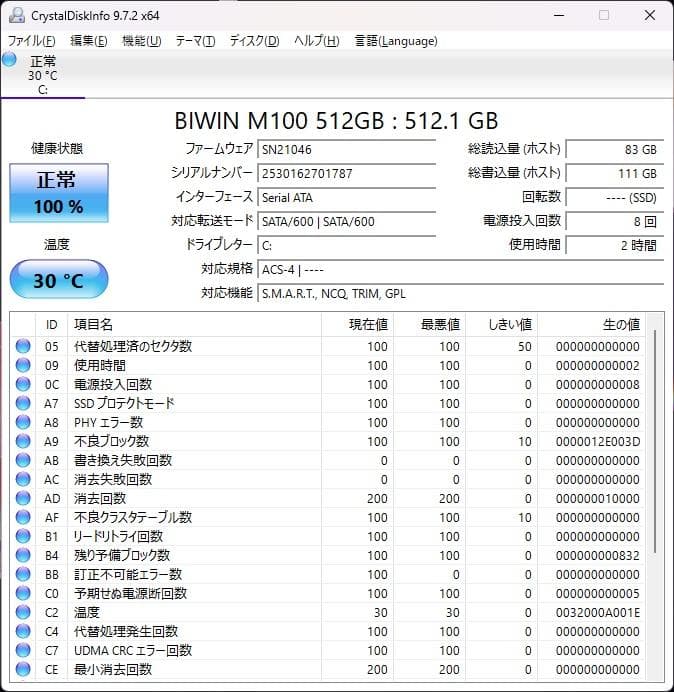Click the 30 °C temperature button
This screenshot has height=692, width=674.
pos(59,279)
